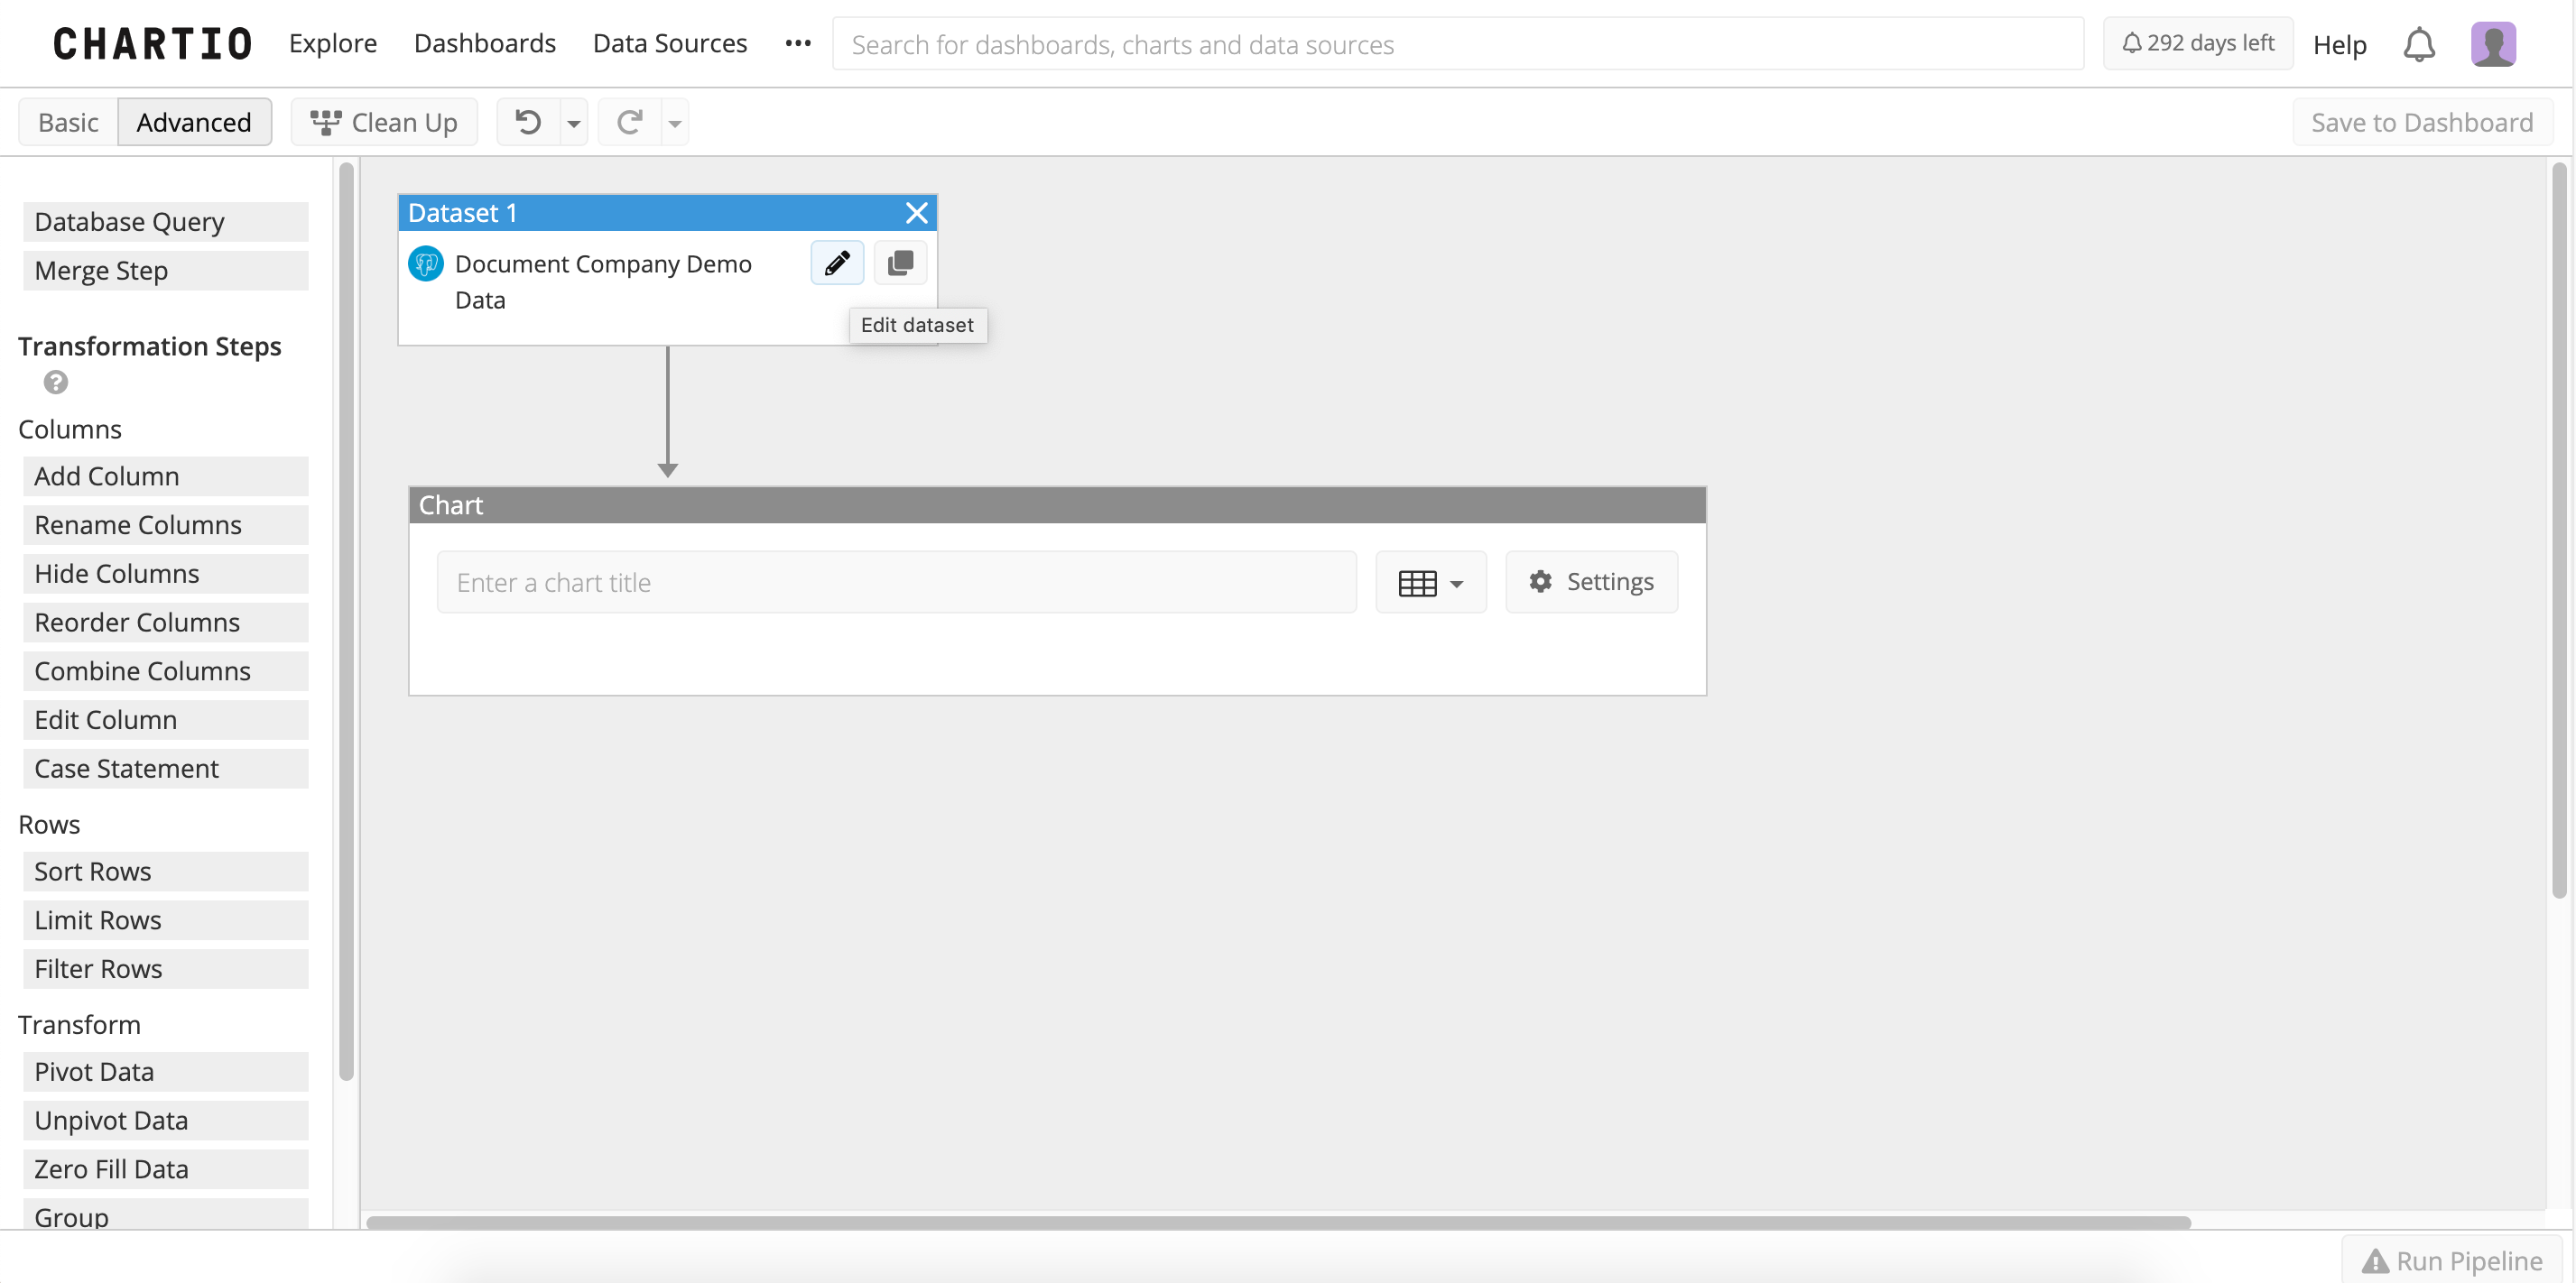Open the Help menu

2340,45
